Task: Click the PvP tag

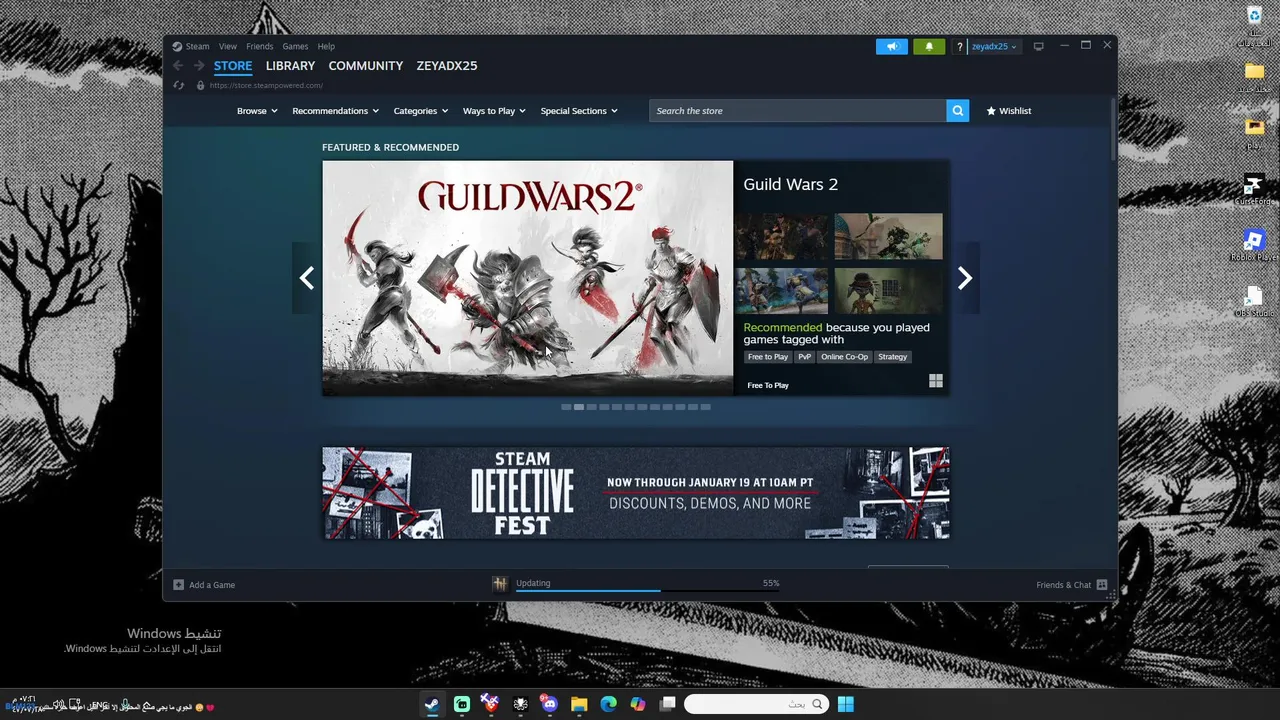Action: coord(805,357)
